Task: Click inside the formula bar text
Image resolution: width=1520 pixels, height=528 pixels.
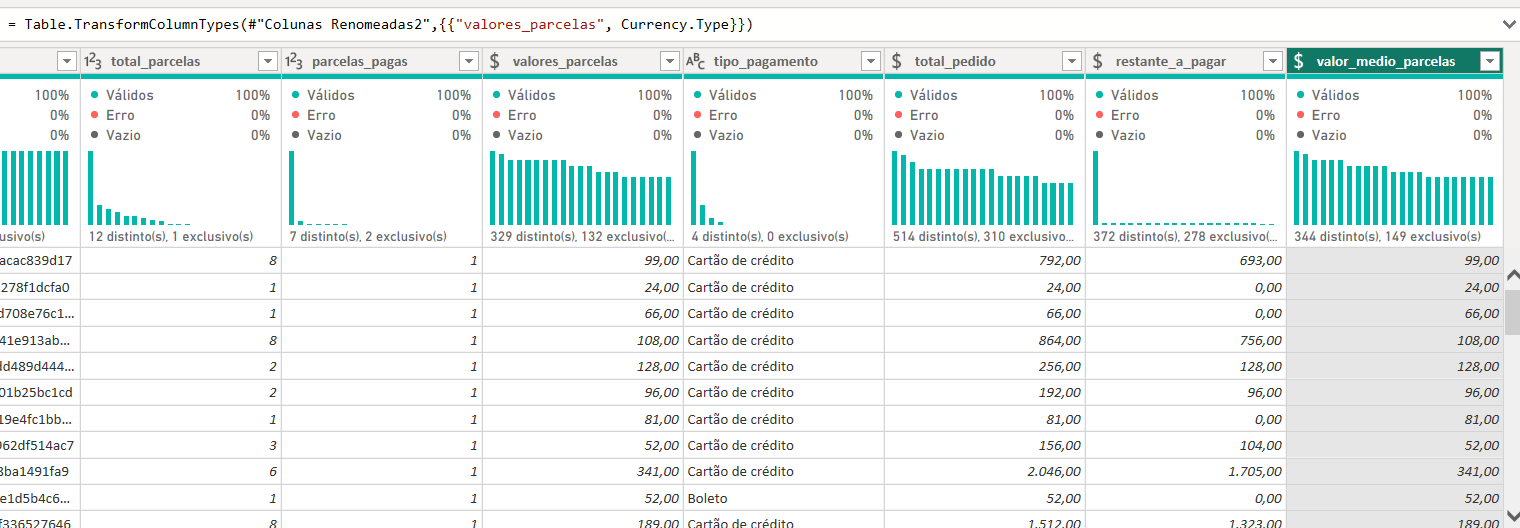Action: coord(380,23)
